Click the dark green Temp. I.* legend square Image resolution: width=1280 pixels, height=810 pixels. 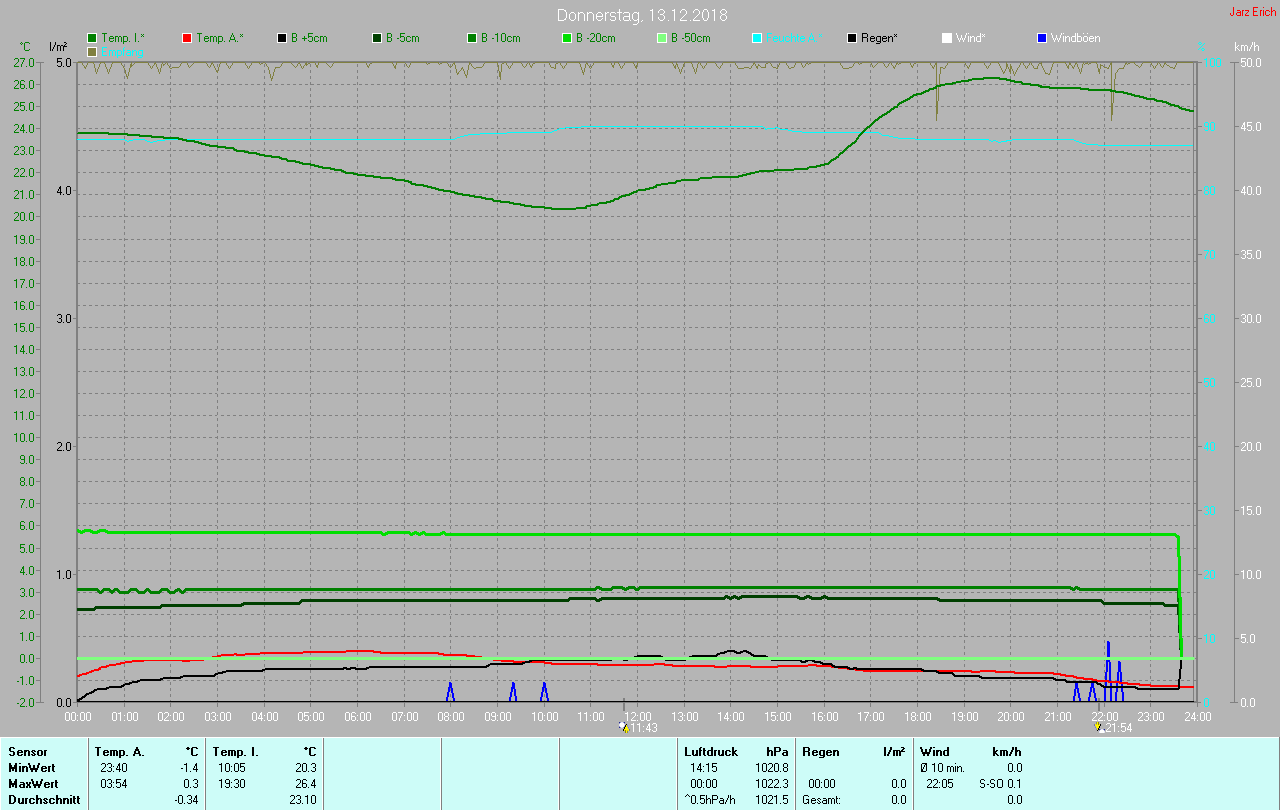tap(92, 38)
